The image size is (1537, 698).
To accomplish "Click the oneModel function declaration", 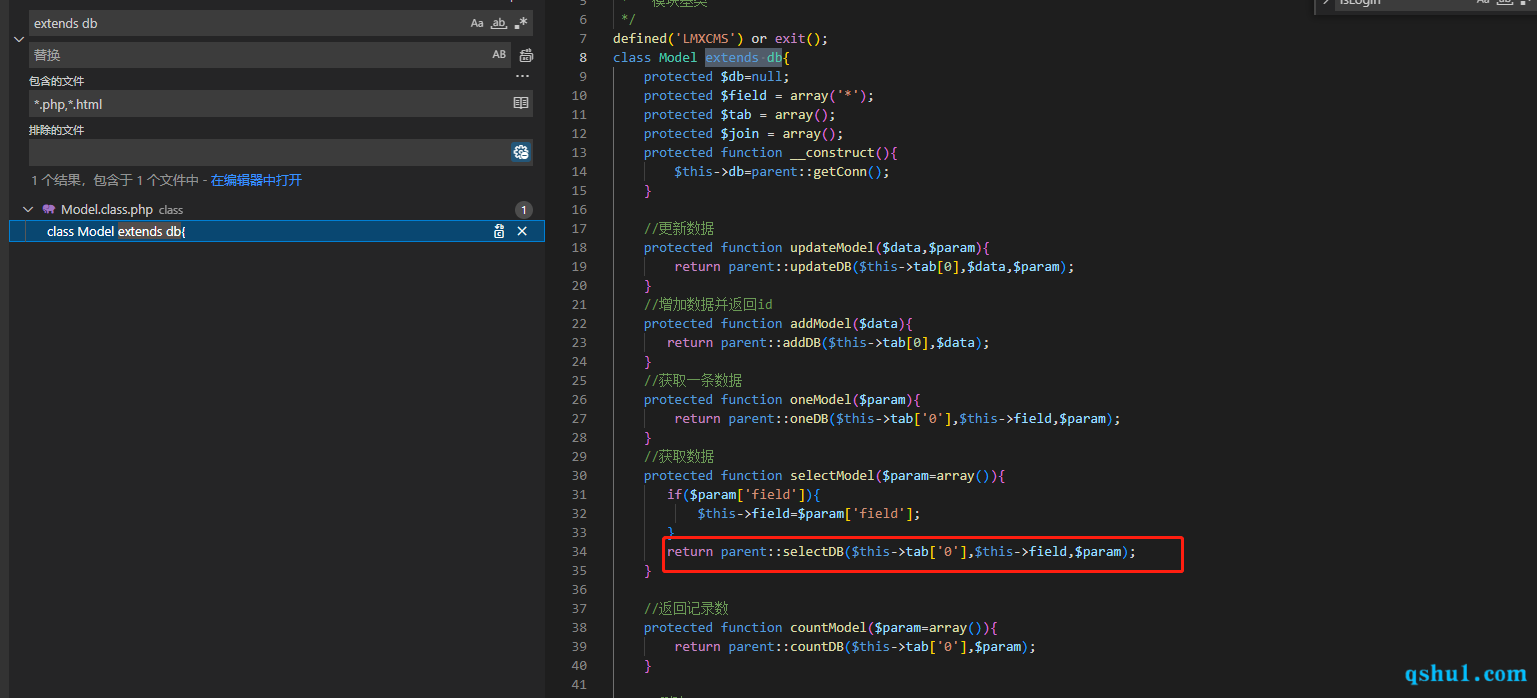I will pos(782,400).
